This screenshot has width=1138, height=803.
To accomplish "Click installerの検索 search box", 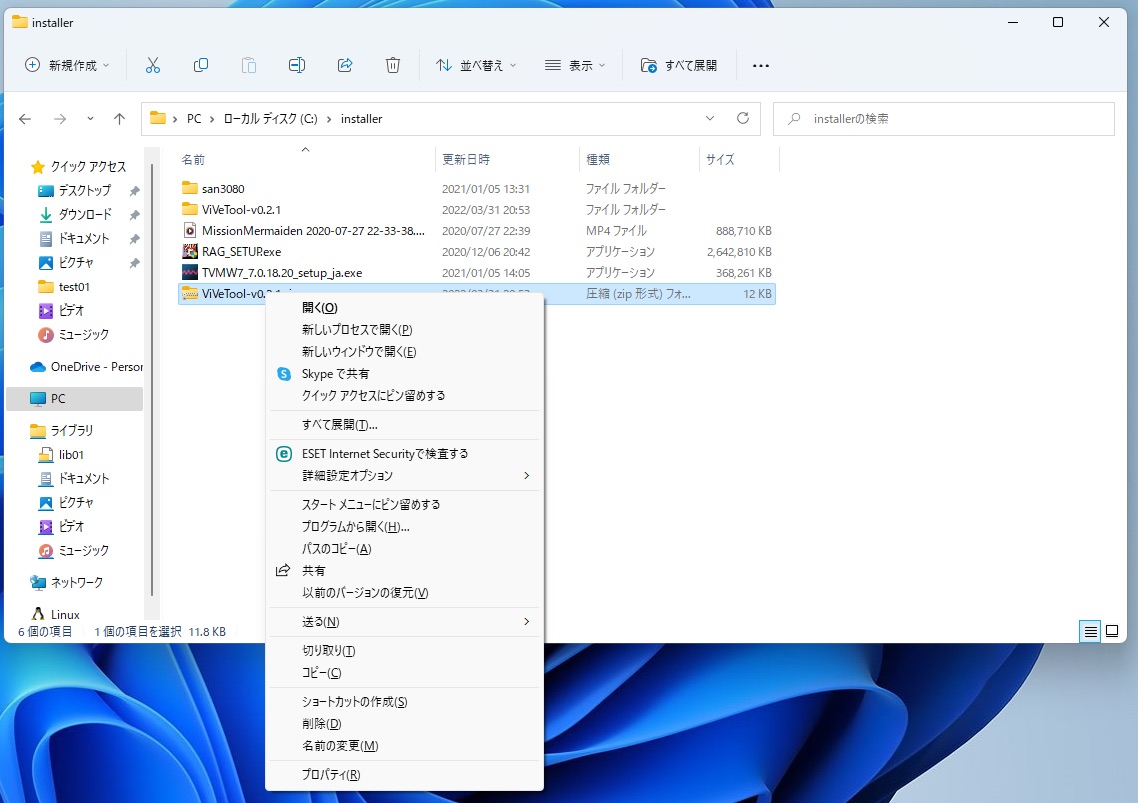I will pyautogui.click(x=943, y=118).
